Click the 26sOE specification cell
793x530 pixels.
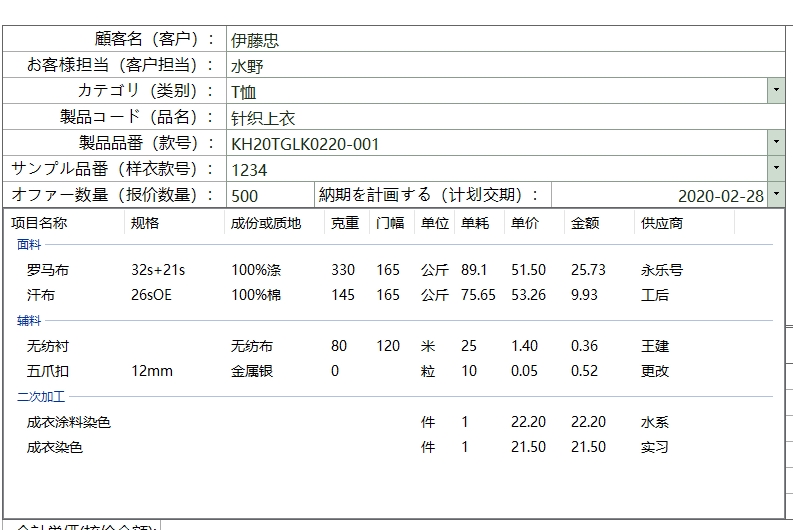(x=151, y=294)
